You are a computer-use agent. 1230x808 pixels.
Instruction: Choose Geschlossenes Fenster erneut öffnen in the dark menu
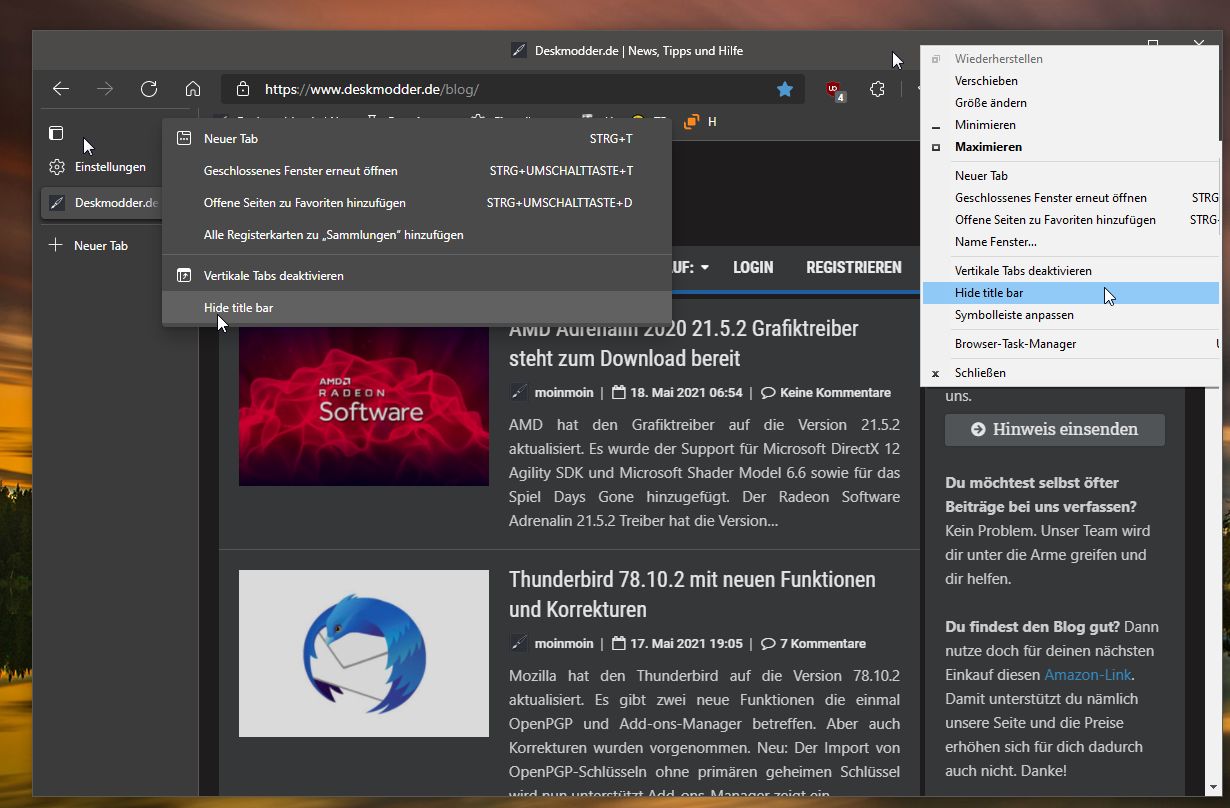tap(417, 171)
